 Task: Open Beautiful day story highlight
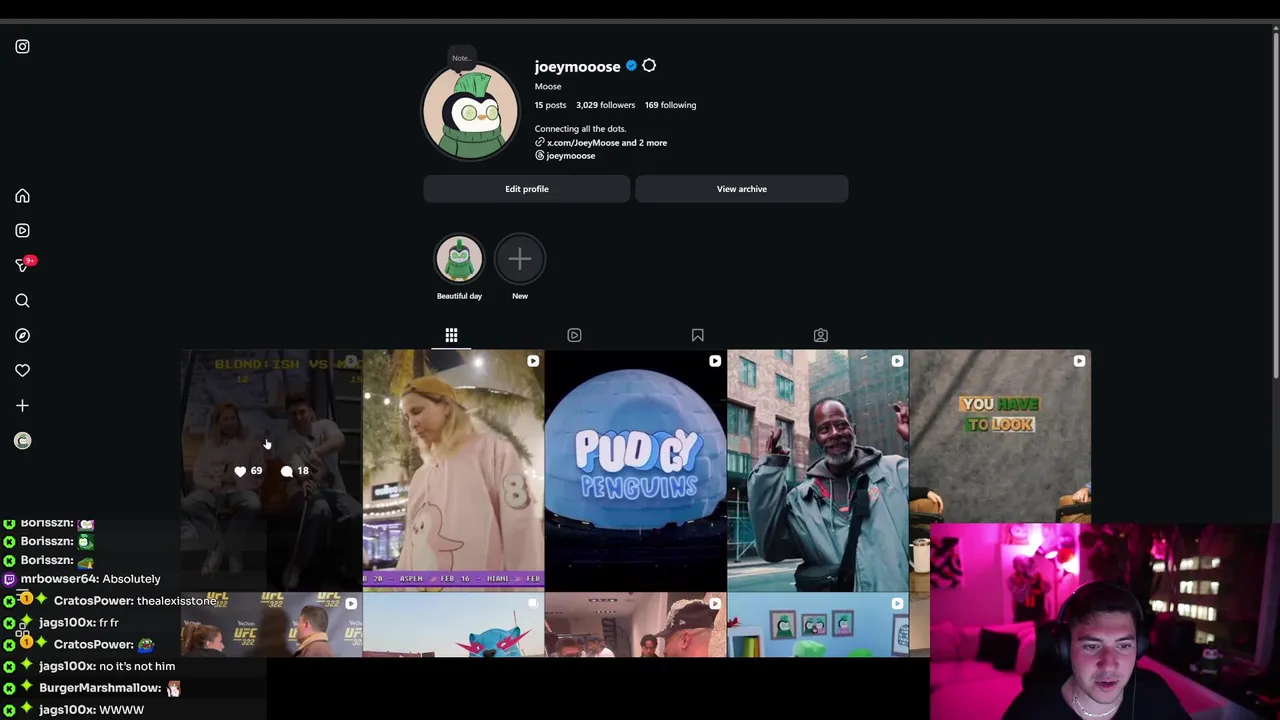[459, 259]
